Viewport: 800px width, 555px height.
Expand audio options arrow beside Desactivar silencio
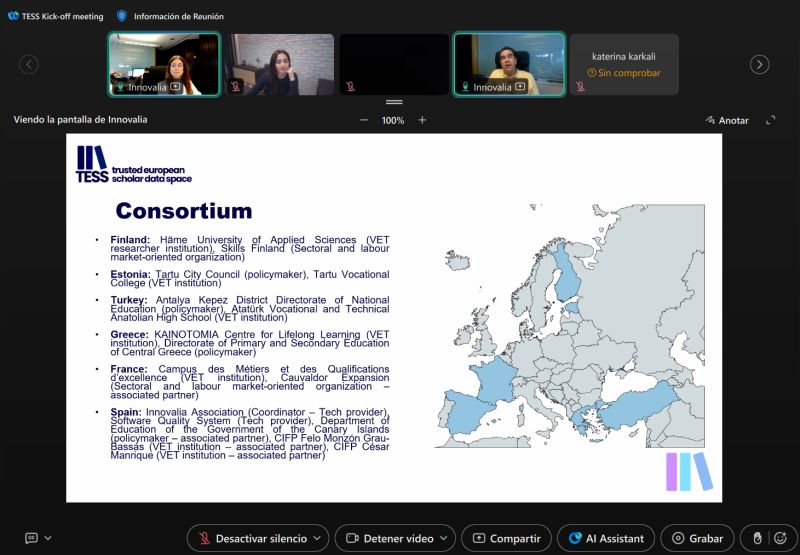click(317, 538)
